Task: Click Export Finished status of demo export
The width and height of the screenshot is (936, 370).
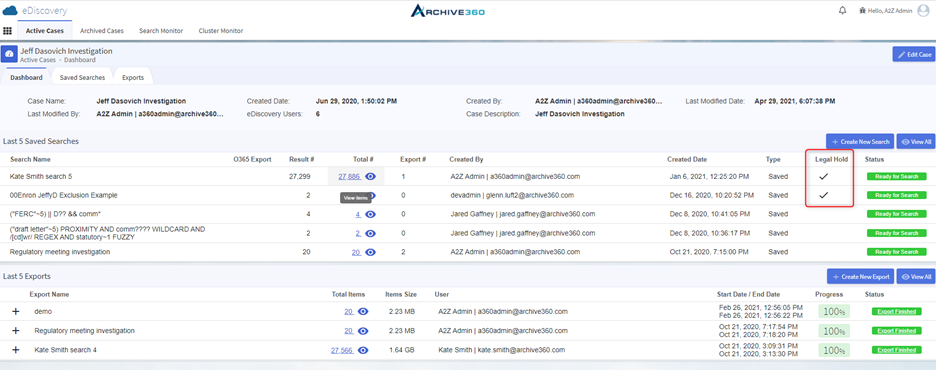Action: (x=896, y=312)
